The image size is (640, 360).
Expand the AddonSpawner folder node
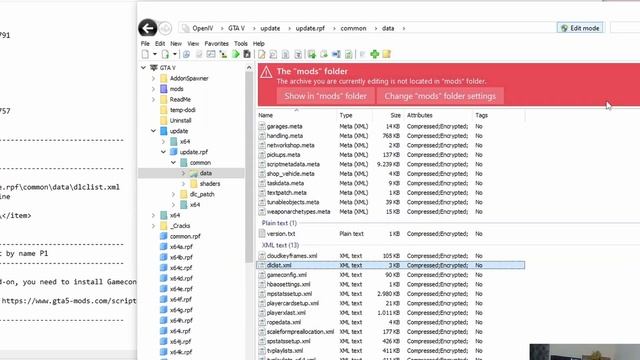(x=153, y=78)
